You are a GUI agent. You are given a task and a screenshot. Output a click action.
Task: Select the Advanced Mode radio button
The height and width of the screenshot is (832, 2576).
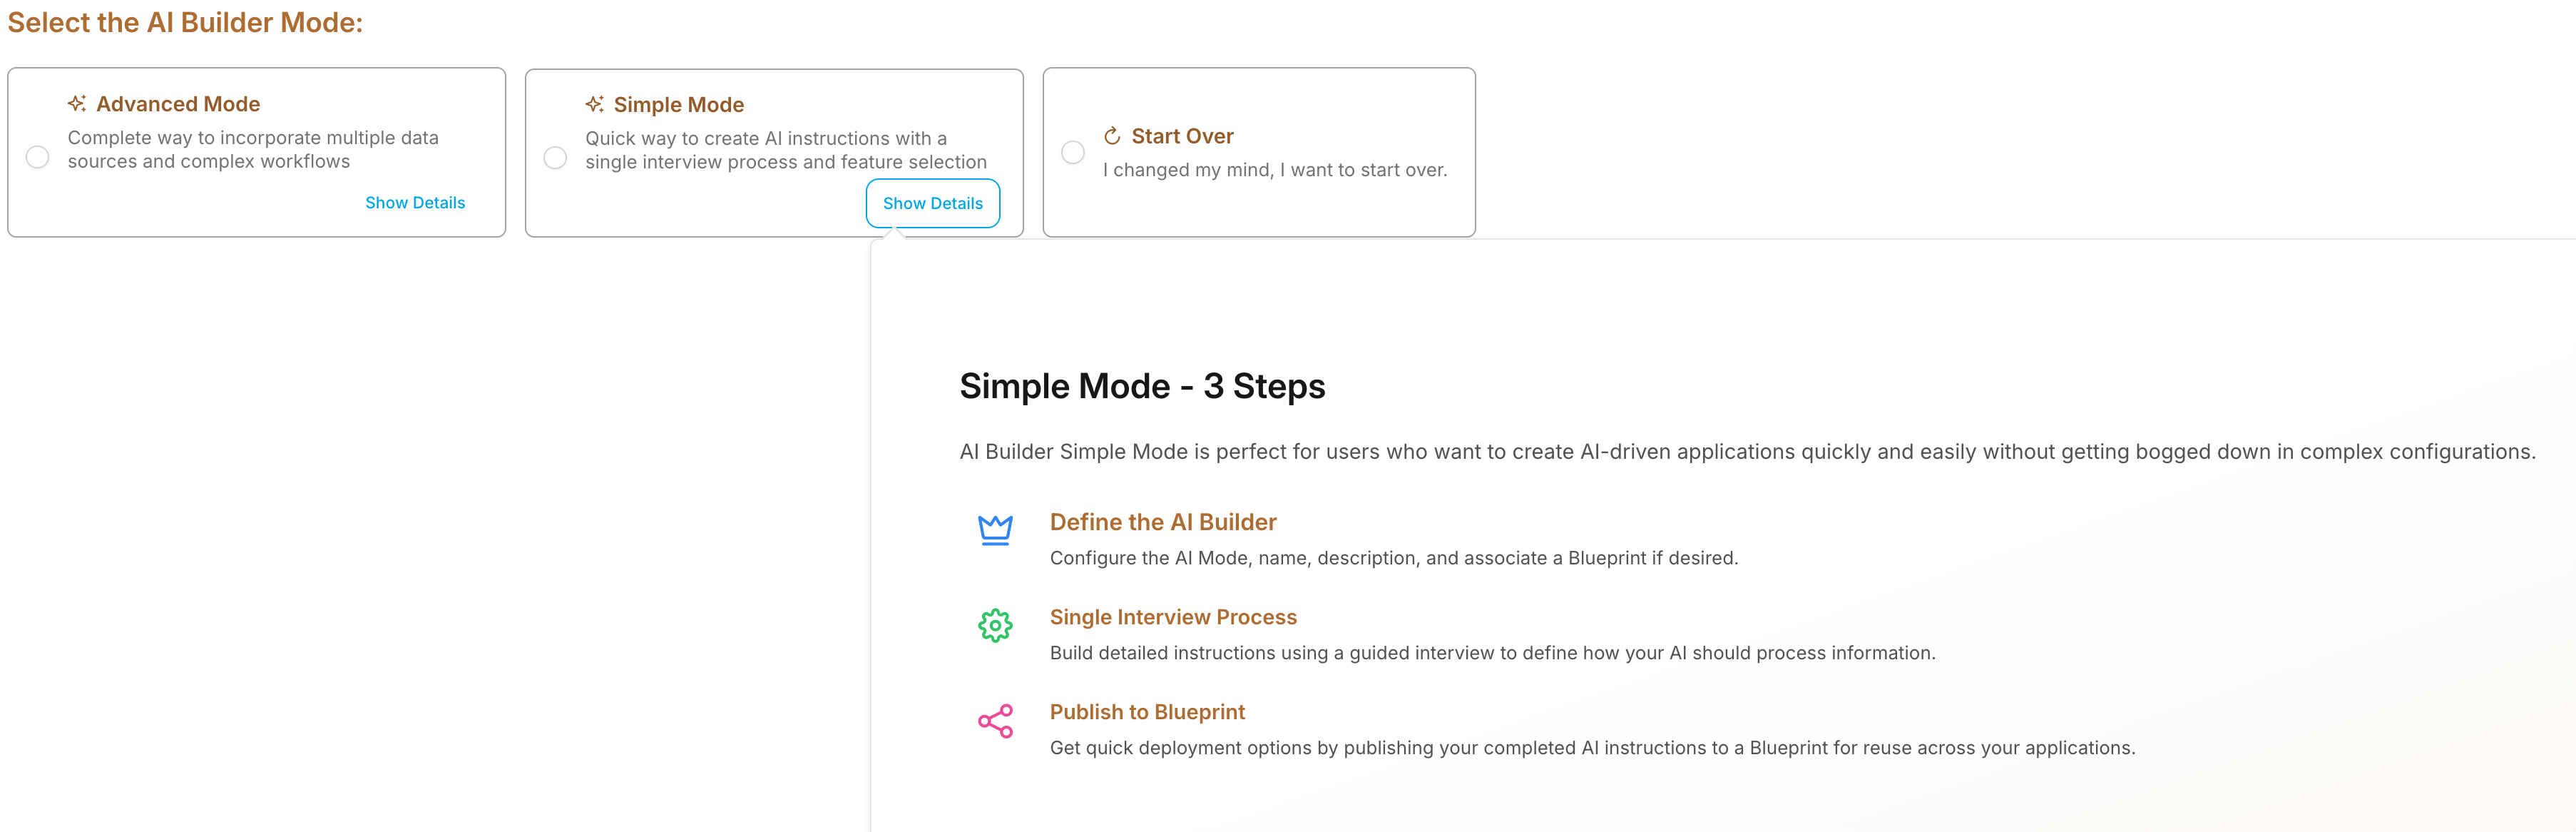point(38,157)
